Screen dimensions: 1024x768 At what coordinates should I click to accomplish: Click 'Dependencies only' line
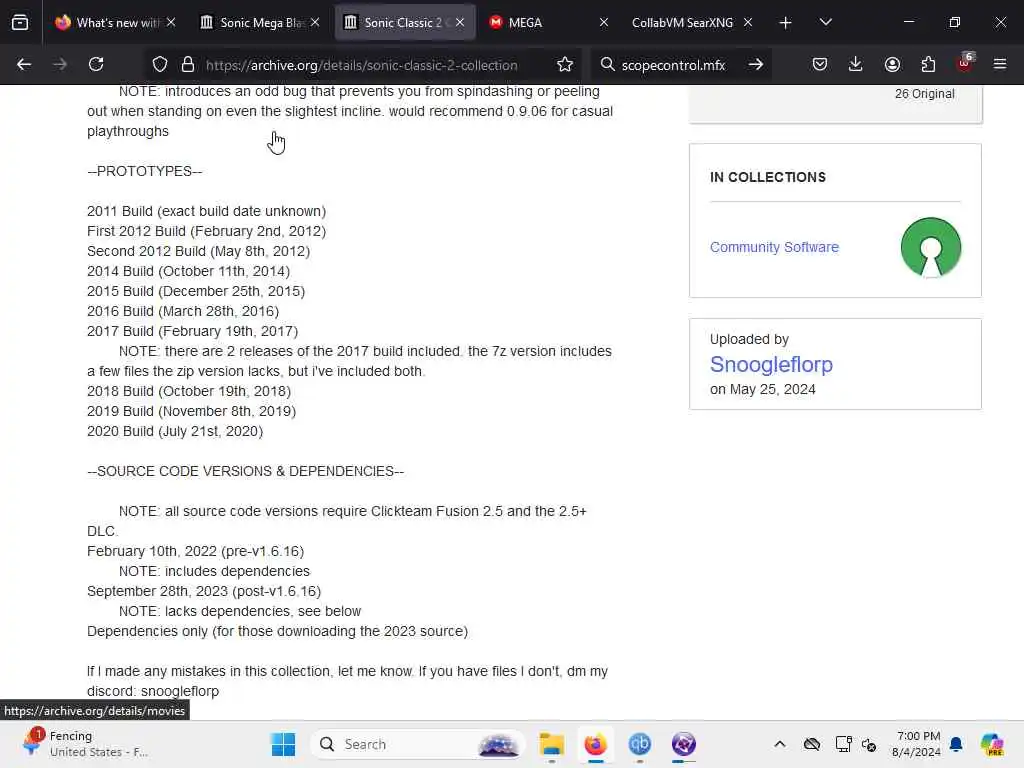[278, 632]
